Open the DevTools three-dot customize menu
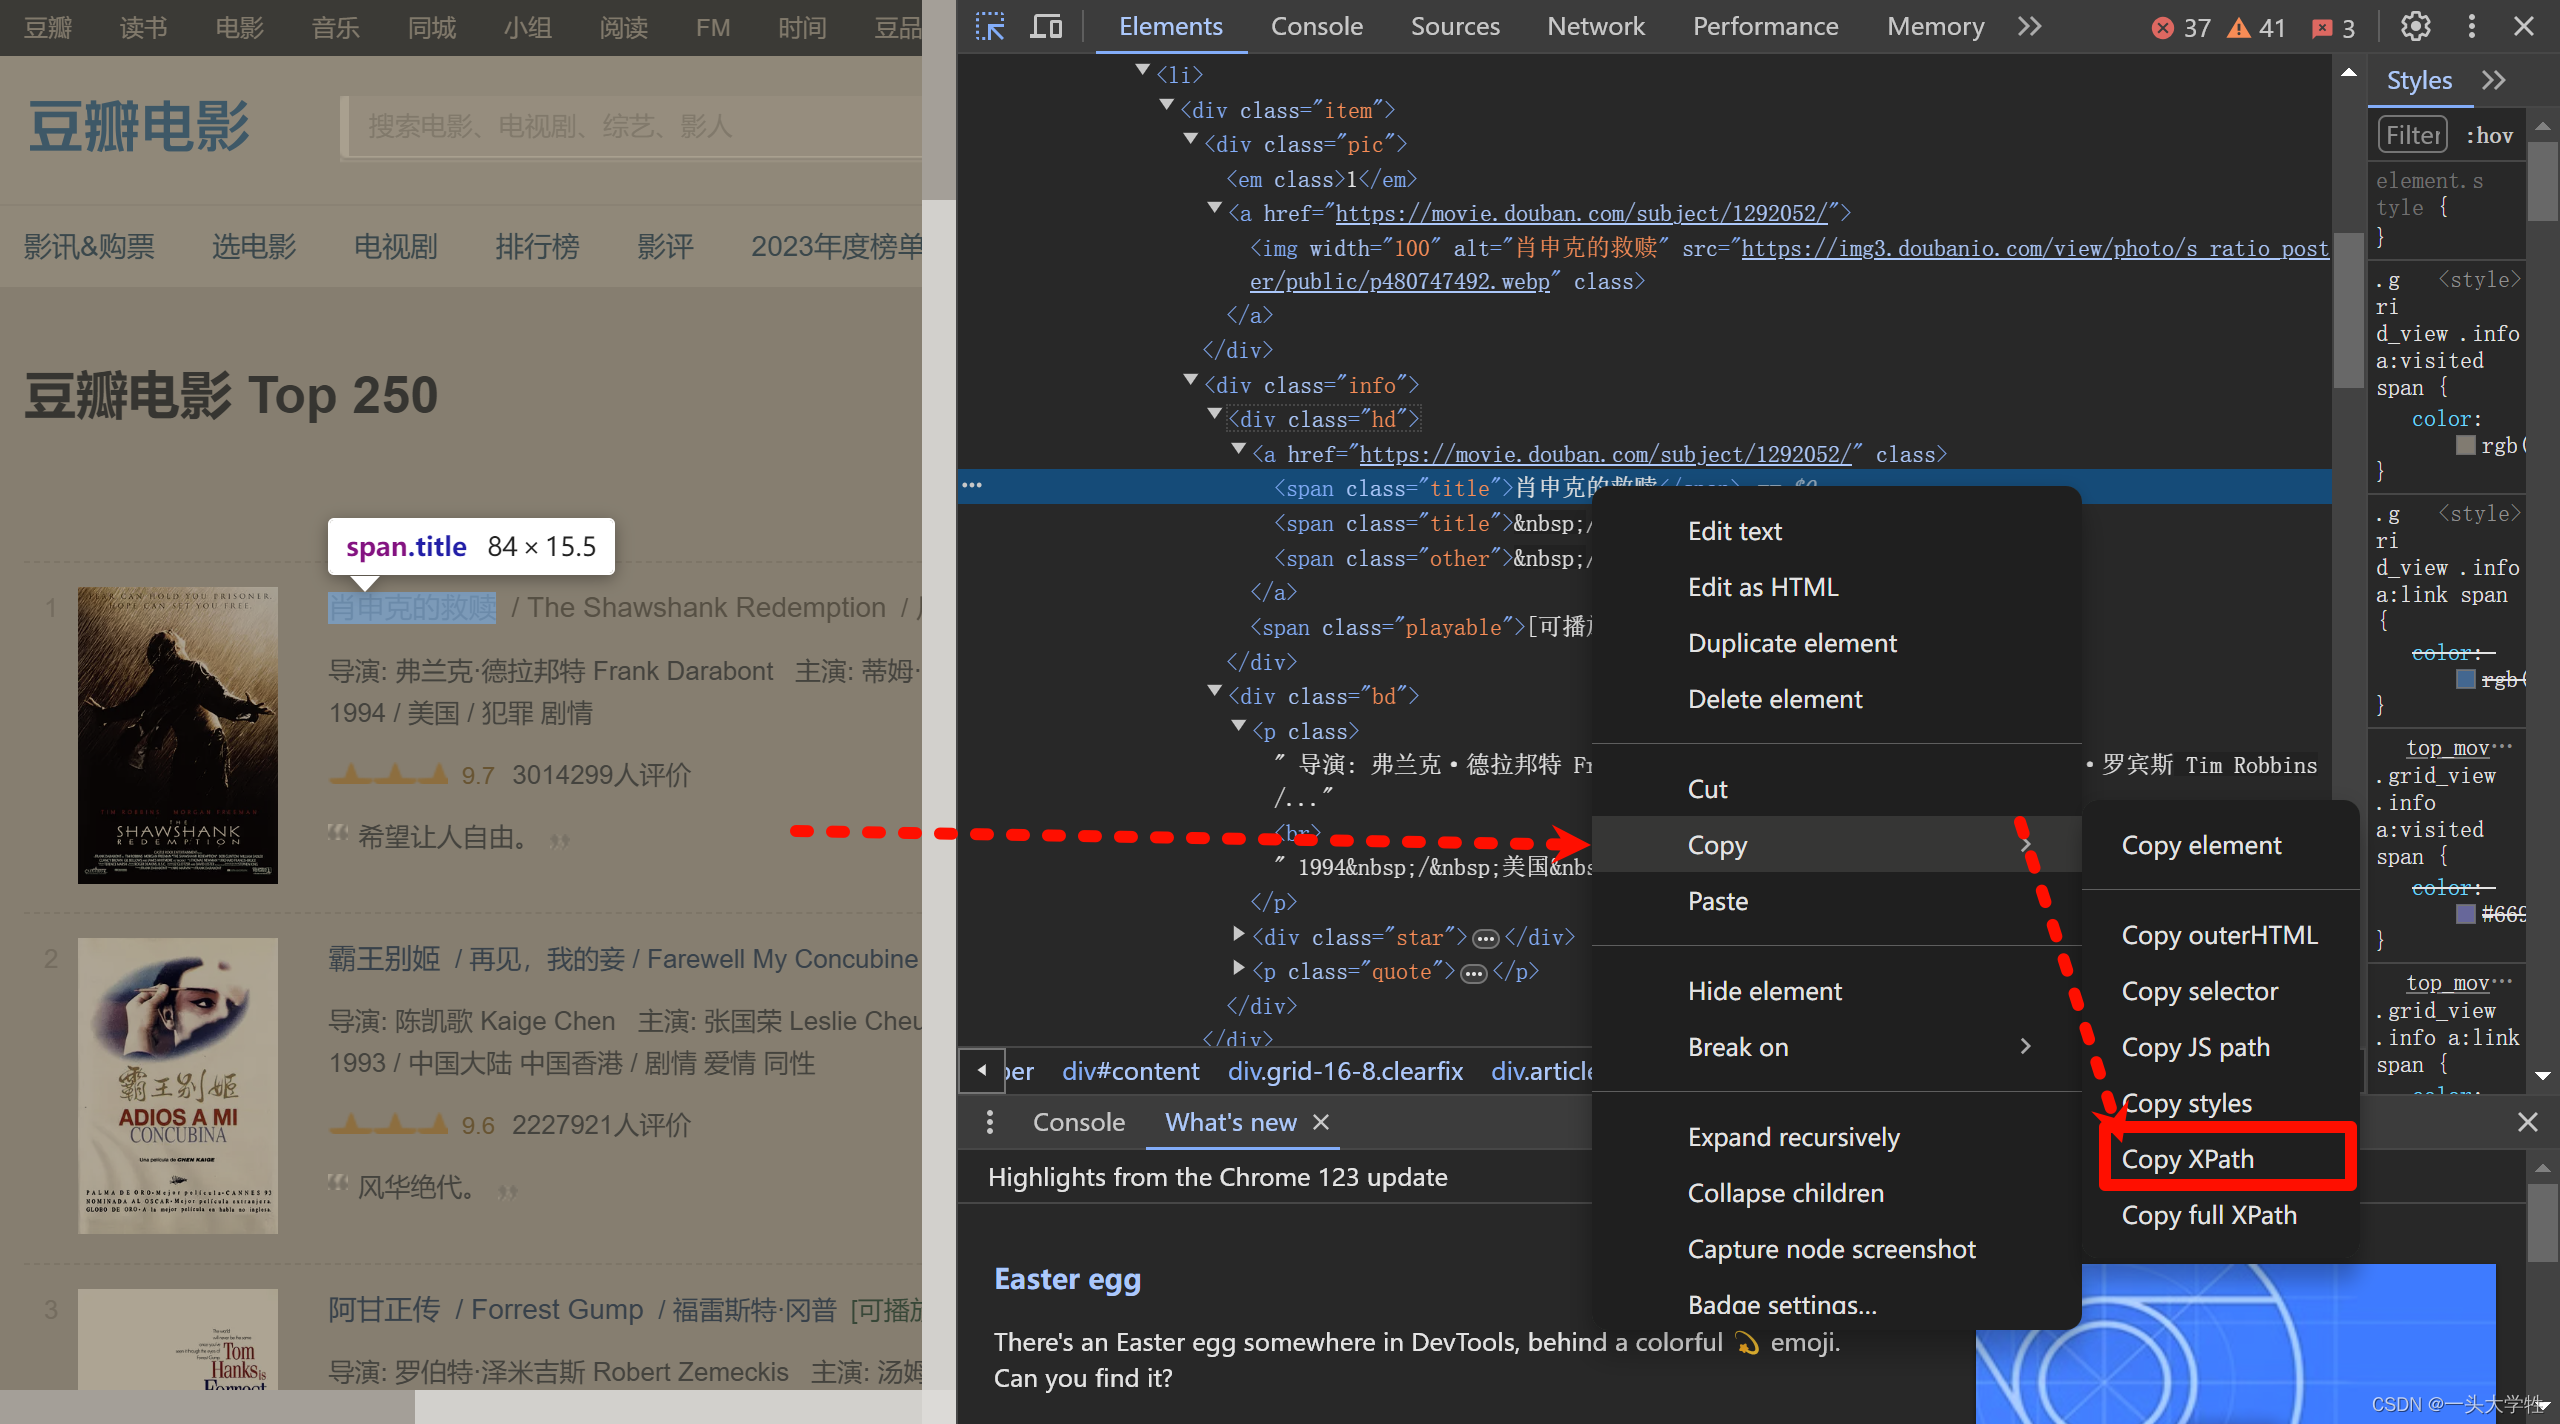2560x1424 pixels. [2471, 27]
